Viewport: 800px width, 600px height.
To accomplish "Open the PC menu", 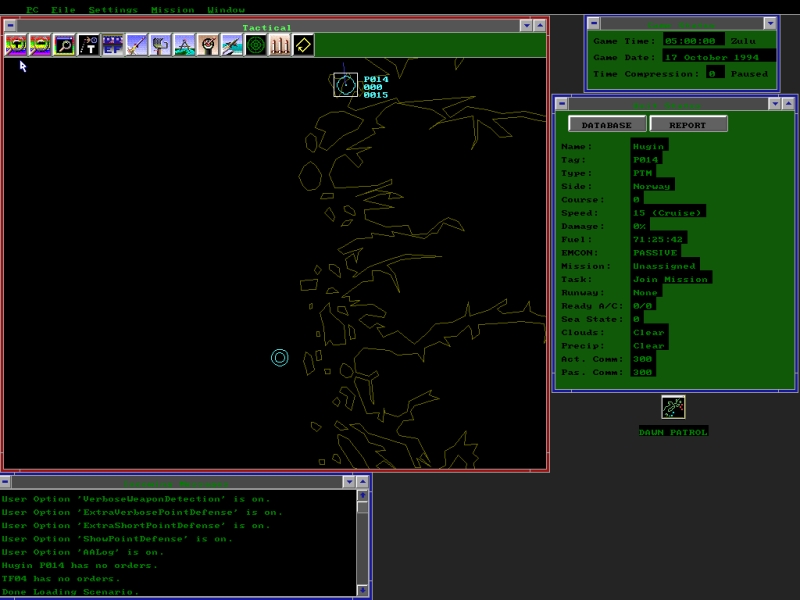I will tap(32, 9).
